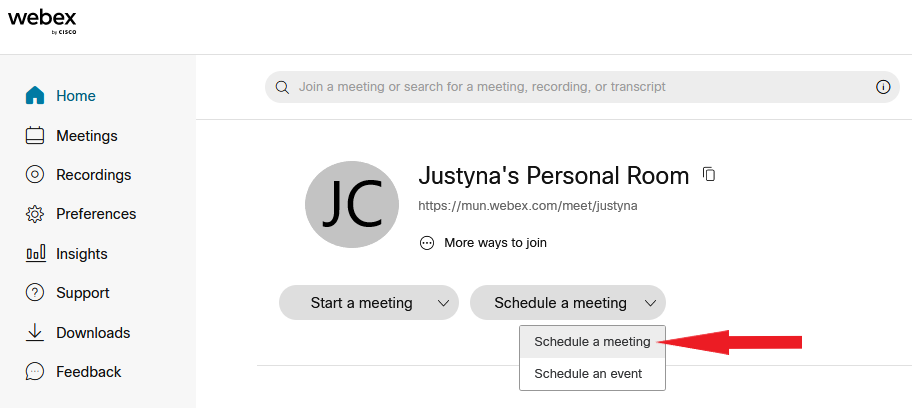
Task: Open Preferences using the gear icon
Action: pyautogui.click(x=35, y=214)
